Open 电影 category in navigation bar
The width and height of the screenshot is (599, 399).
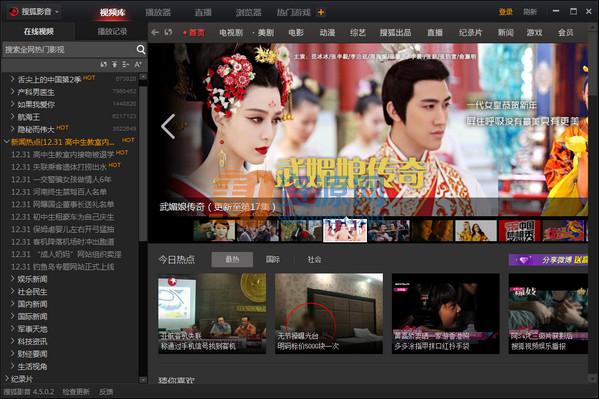point(296,33)
